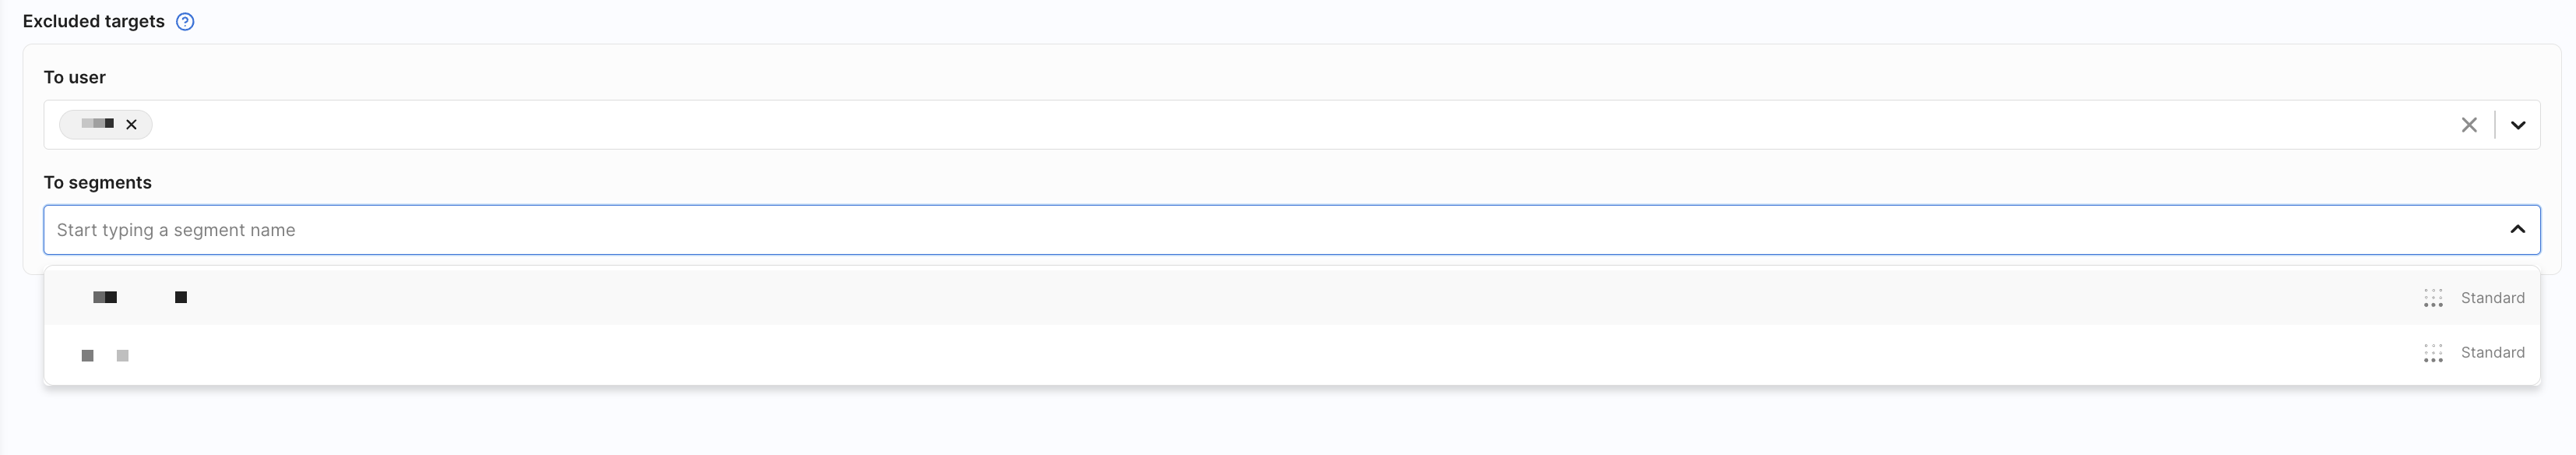Click dotted grid icon in second segment row
Image resolution: width=2576 pixels, height=455 pixels.
point(2433,353)
